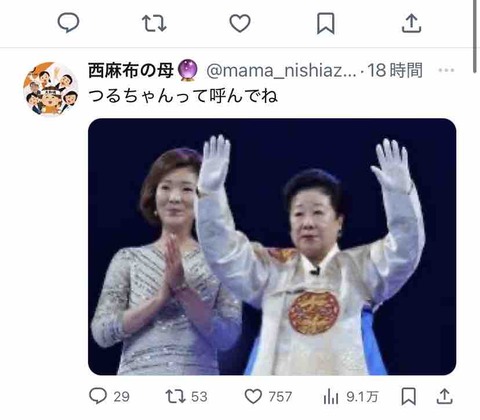Screen dimensions: 480x420
Task: Click the crystal ball emoji badge
Action: click(189, 70)
